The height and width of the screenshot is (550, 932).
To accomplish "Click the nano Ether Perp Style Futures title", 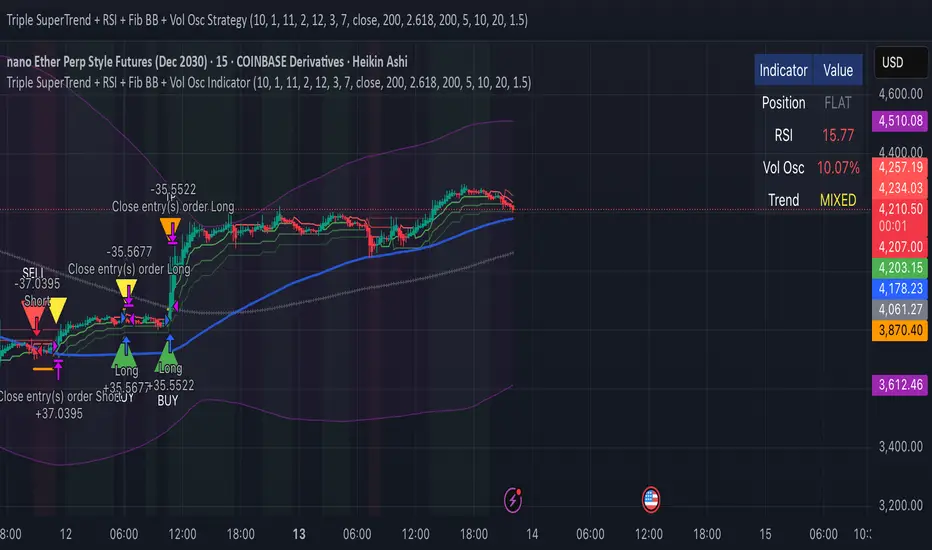I will (x=207, y=62).
